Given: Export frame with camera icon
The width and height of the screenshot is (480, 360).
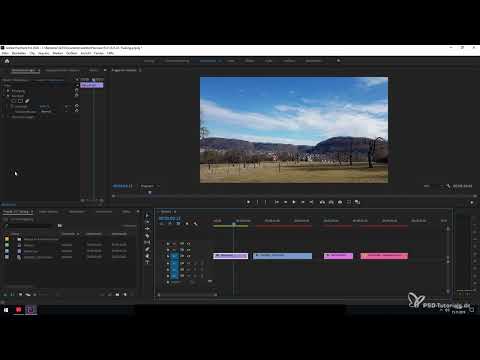Looking at the screenshot, I should pyautogui.click(x=340, y=202).
